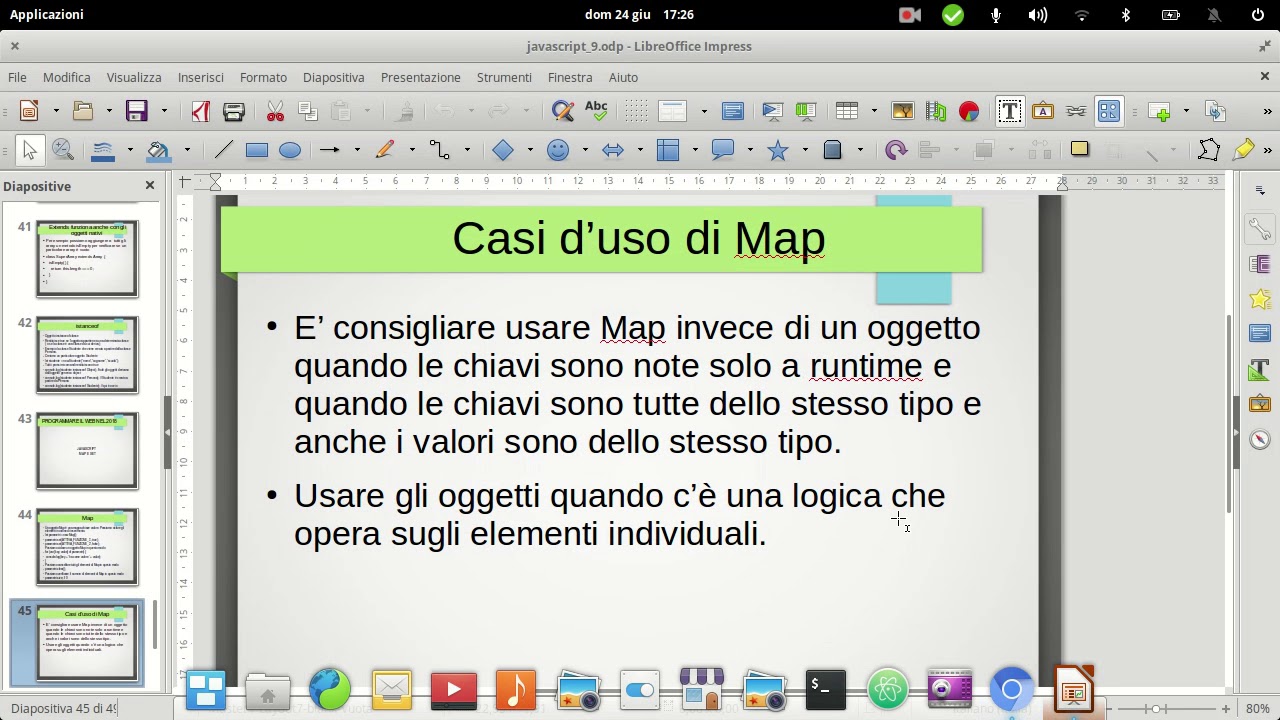
Task: Open New document dropdown arrow
Action: tap(56, 111)
